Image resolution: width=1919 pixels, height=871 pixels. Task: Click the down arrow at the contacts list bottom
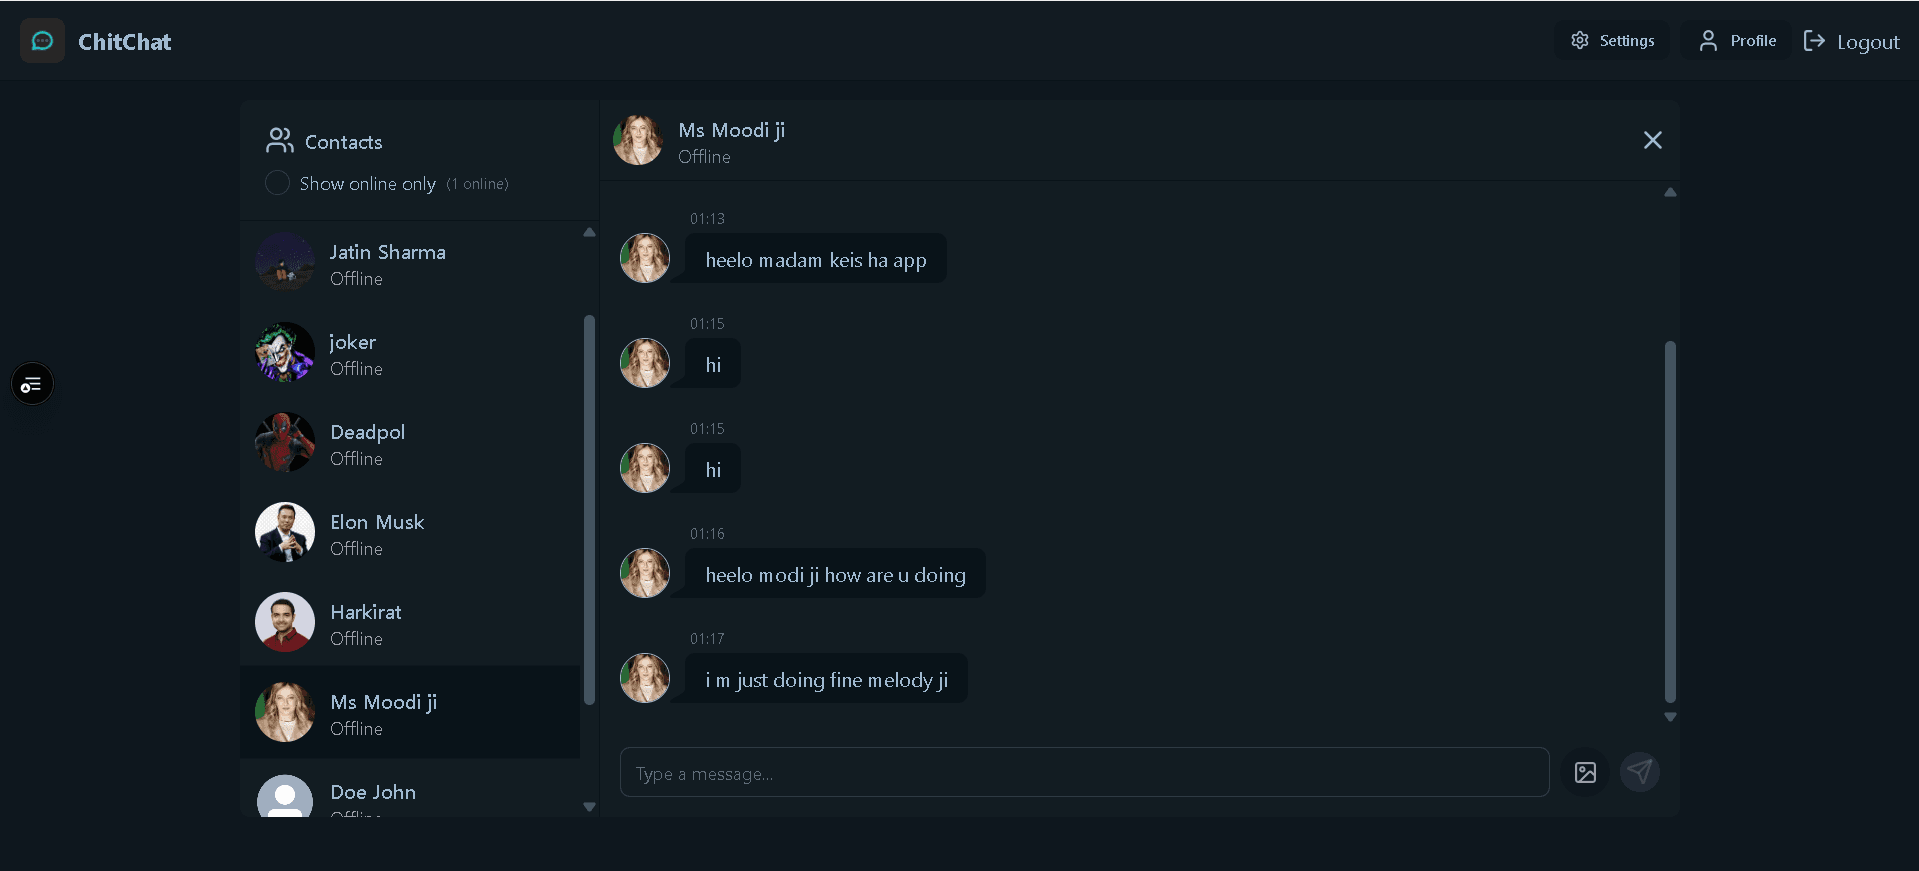click(x=589, y=806)
